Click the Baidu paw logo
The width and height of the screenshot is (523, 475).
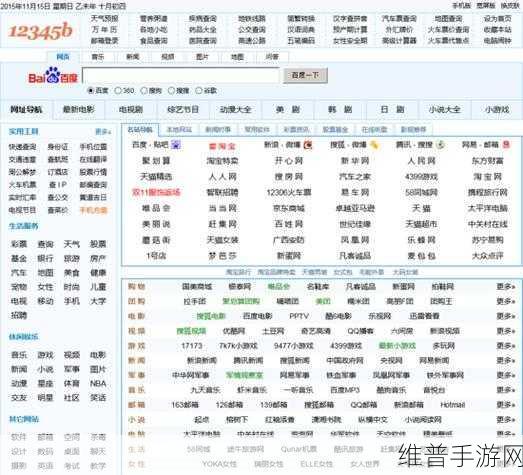pyautogui.click(x=53, y=75)
